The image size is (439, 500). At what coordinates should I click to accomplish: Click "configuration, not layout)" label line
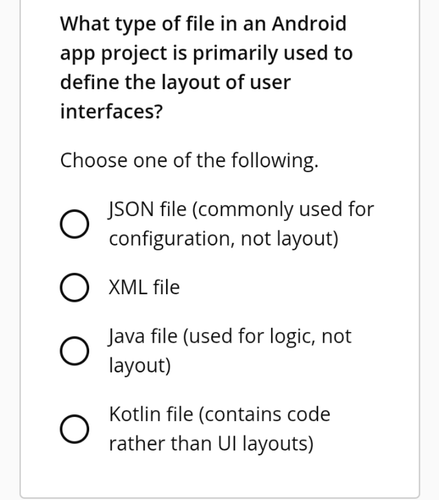(x=224, y=239)
